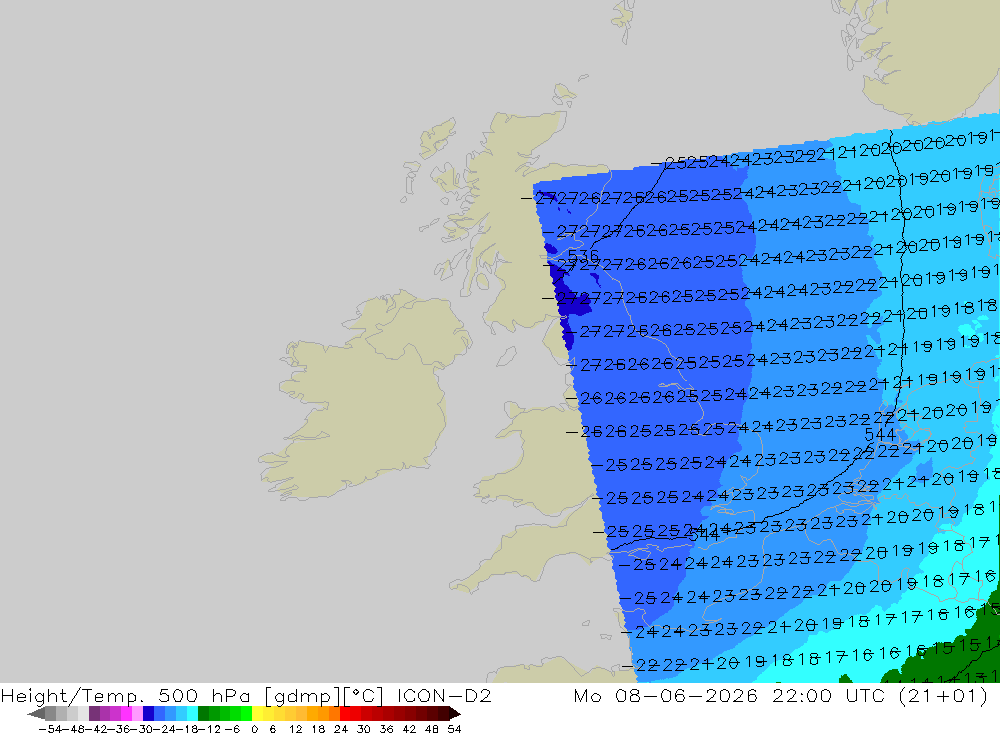
Task: Click the '544' contour label over southern England
Action: click(x=704, y=535)
